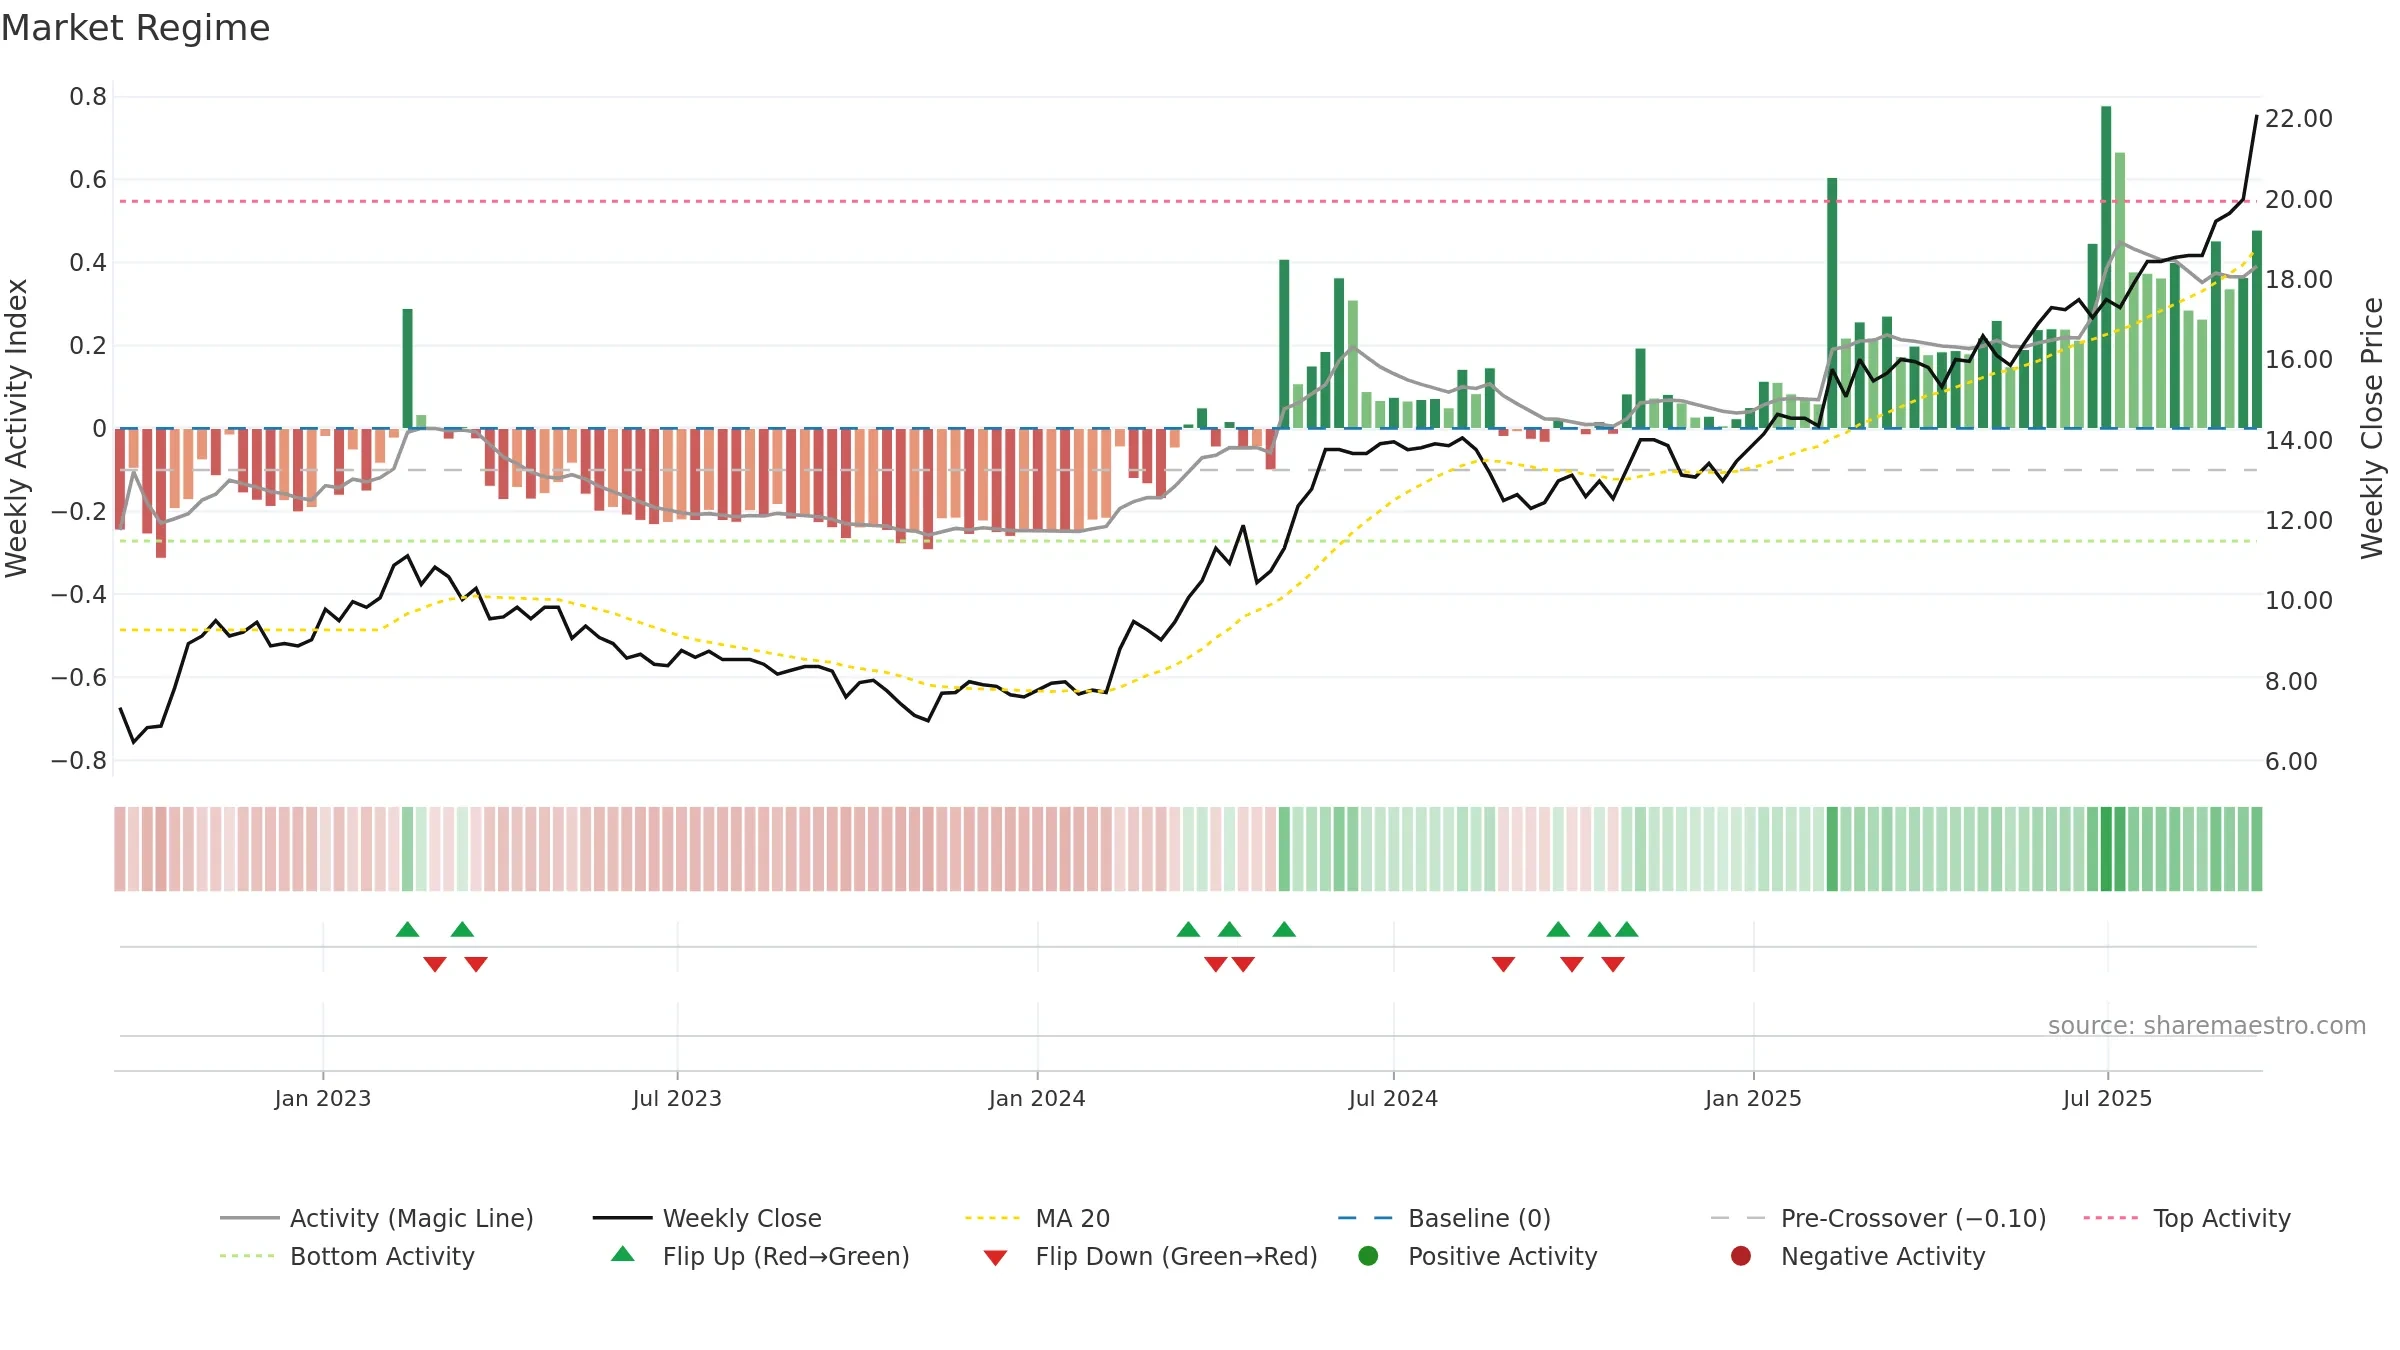Click the Jan 2023 x-axis label
This screenshot has width=2400, height=1350.
[322, 1098]
